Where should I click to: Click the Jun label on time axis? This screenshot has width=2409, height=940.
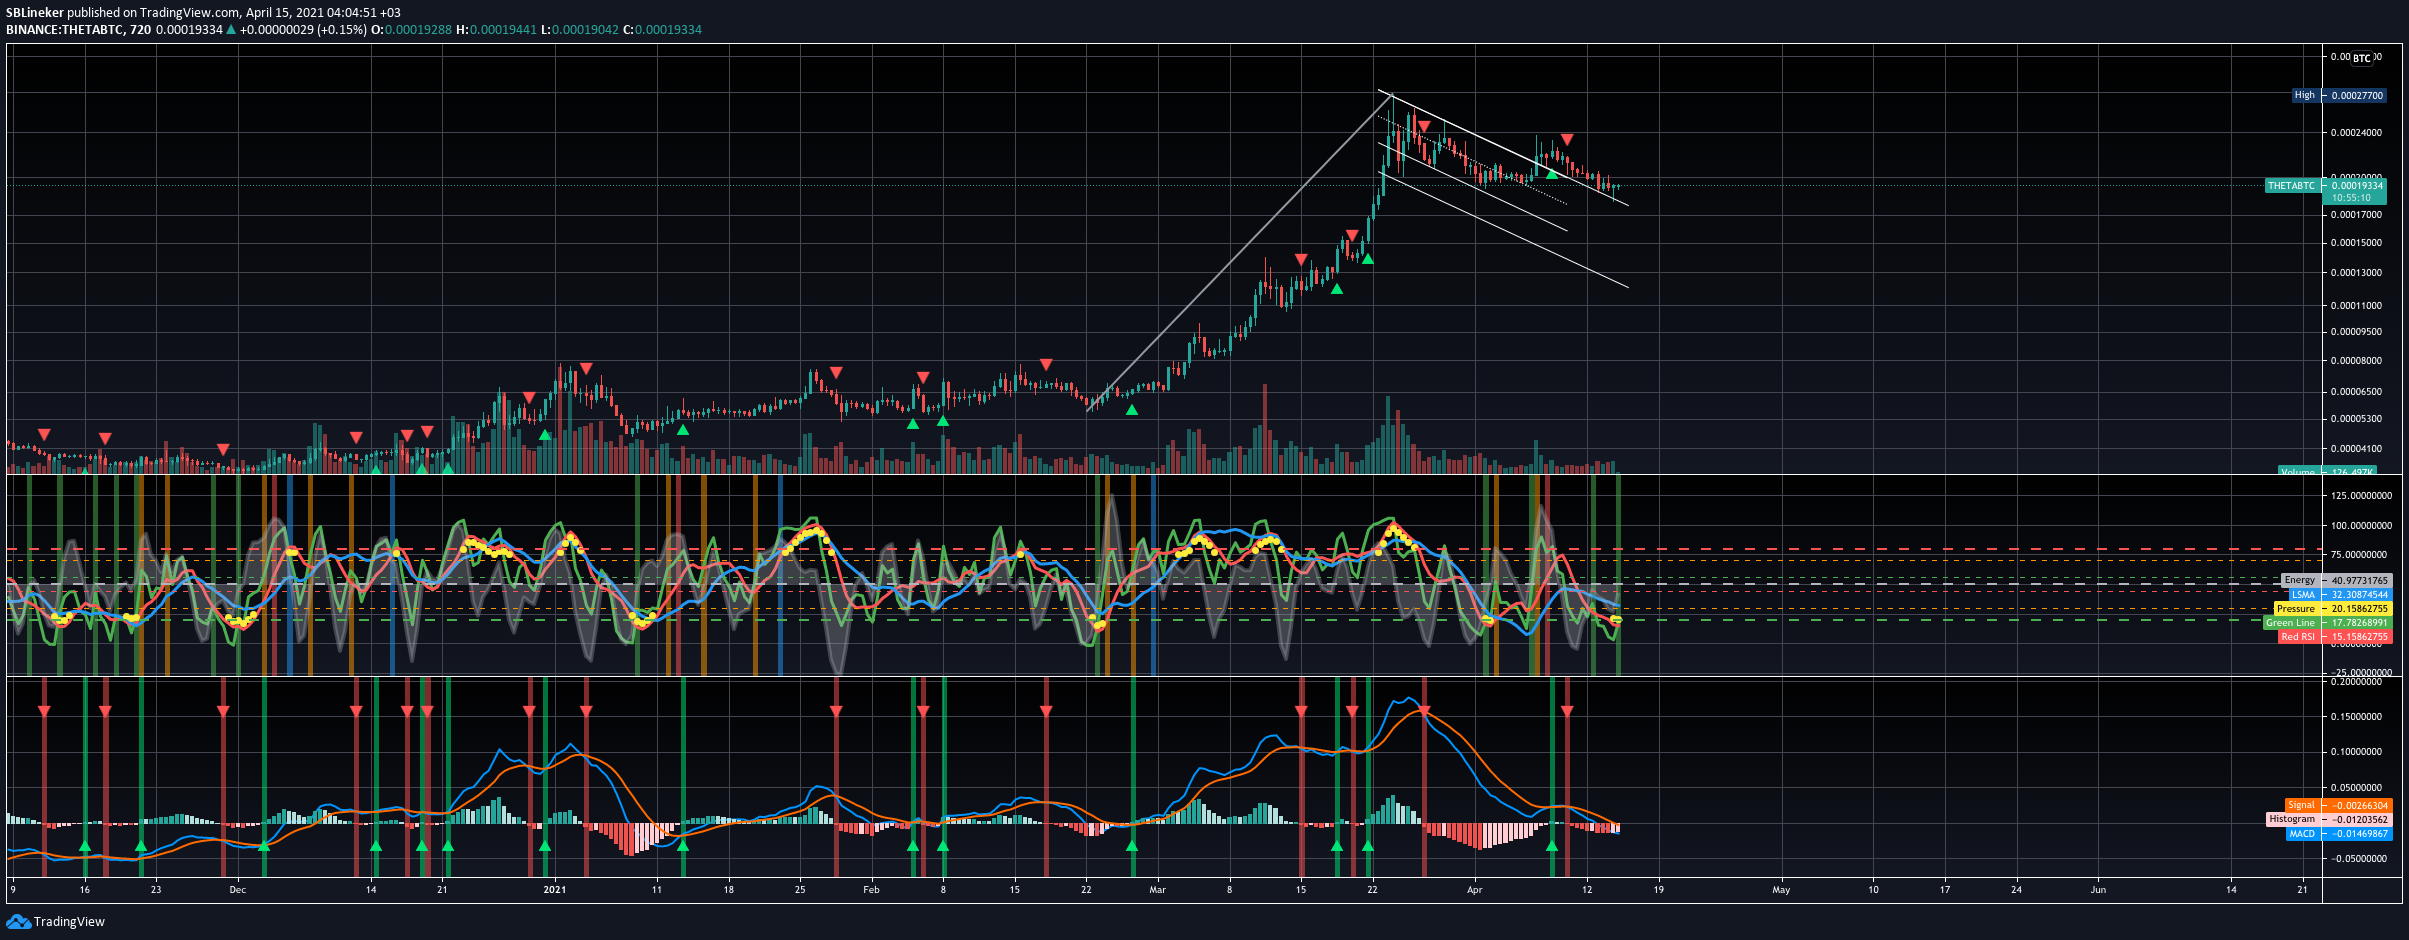tap(2098, 889)
